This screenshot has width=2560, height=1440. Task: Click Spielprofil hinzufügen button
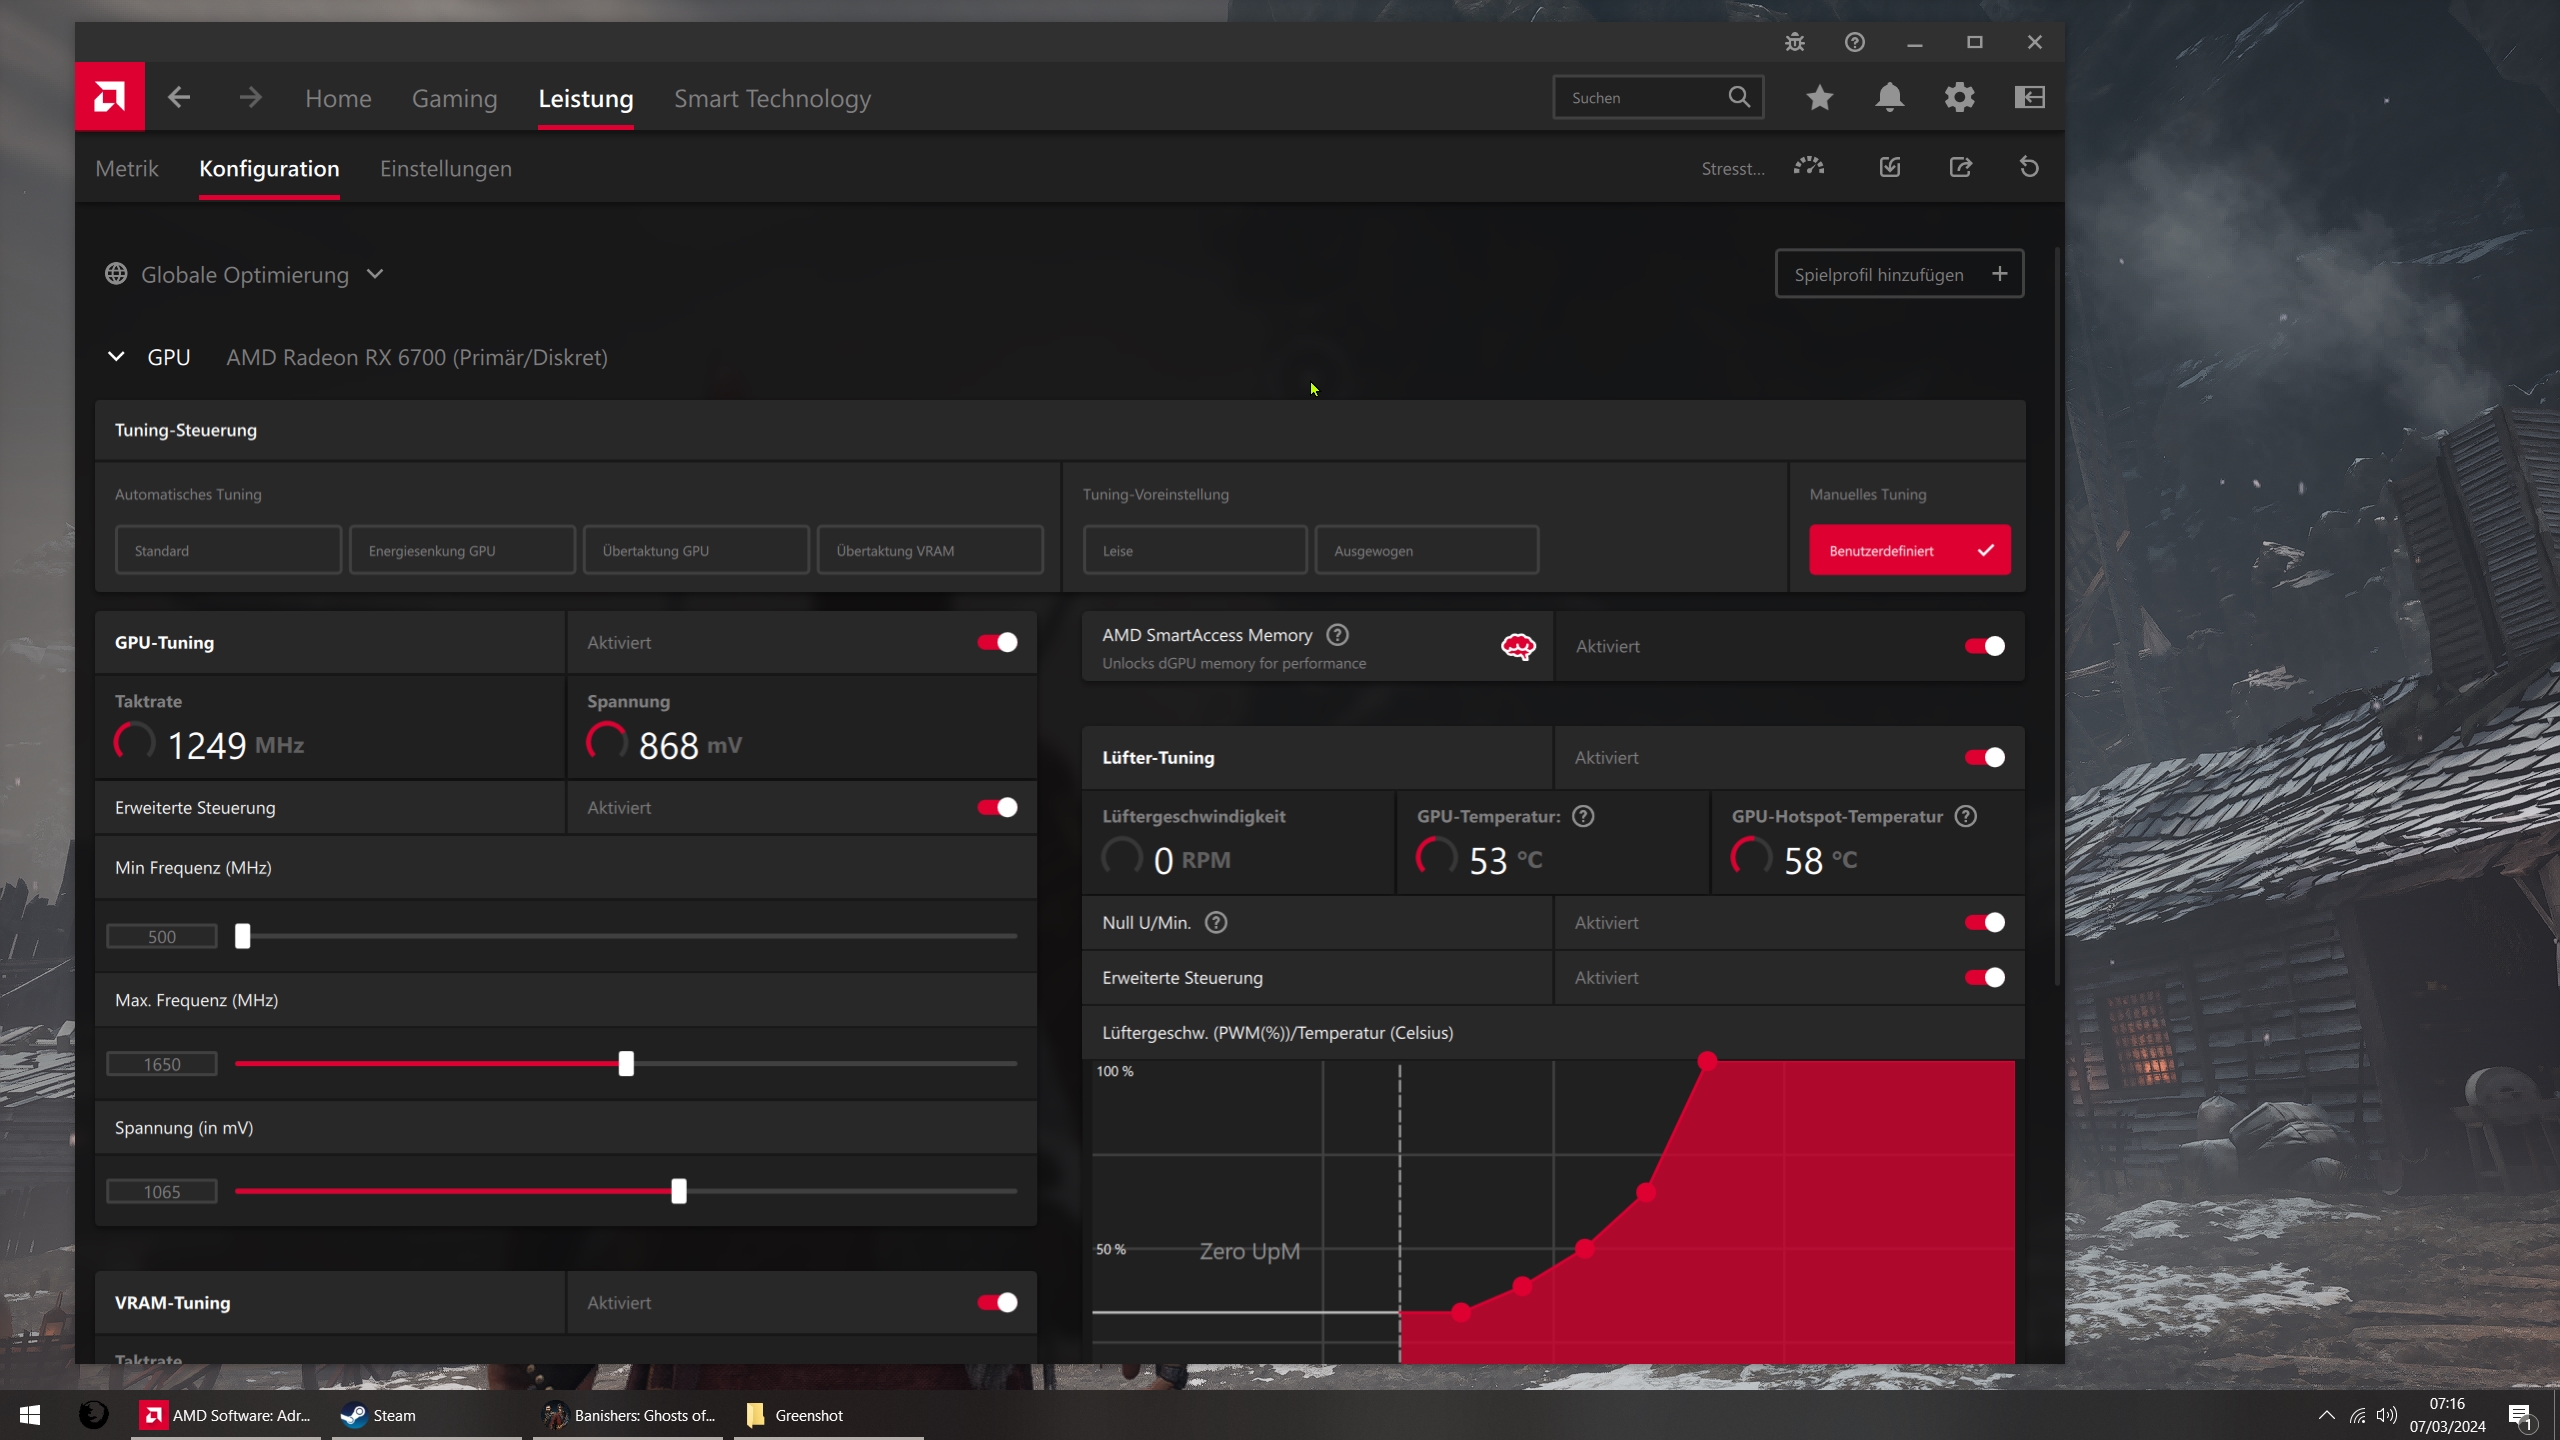[x=1899, y=274]
